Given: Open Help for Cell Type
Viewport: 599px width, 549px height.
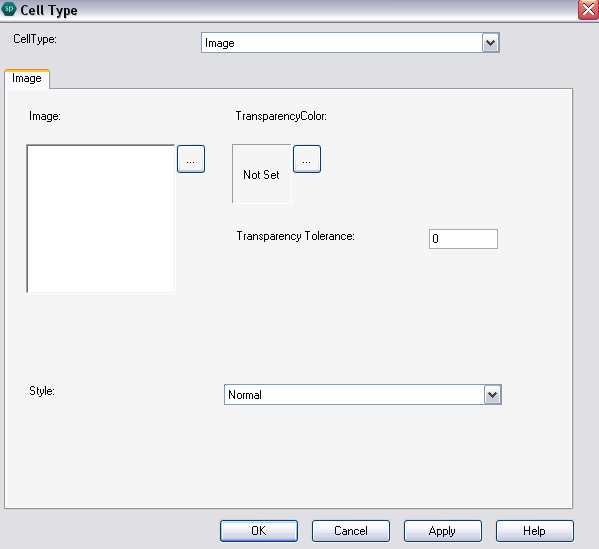Looking at the screenshot, I should pyautogui.click(x=535, y=531).
